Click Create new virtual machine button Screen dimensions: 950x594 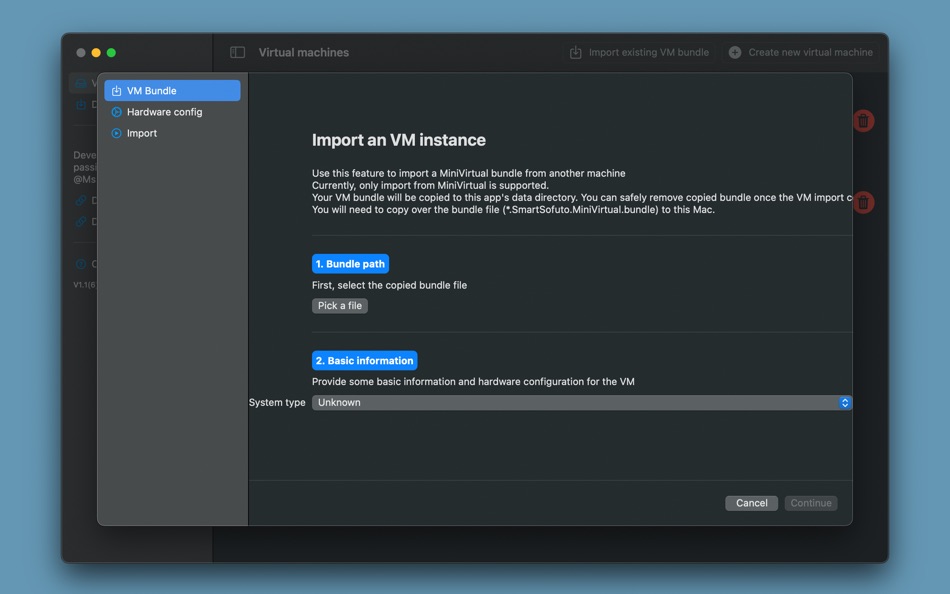tap(801, 53)
